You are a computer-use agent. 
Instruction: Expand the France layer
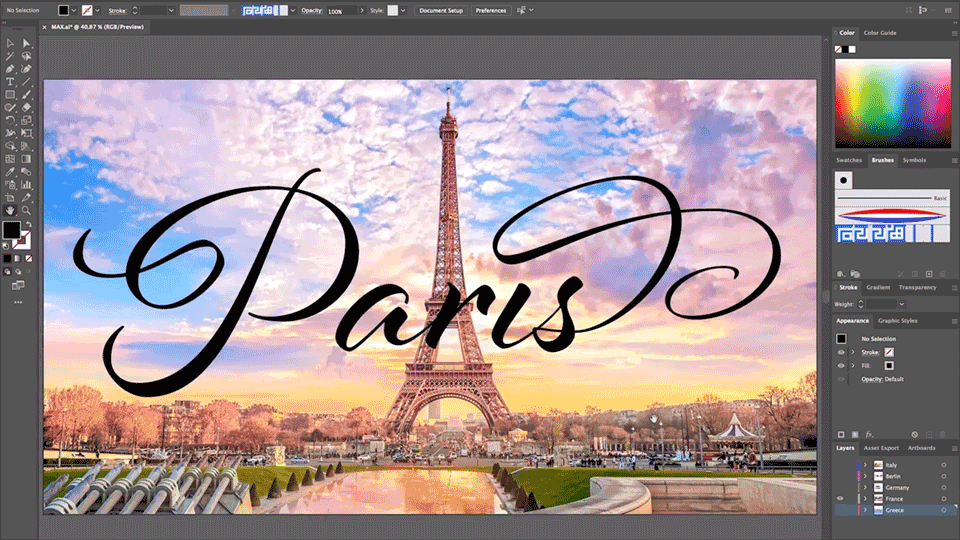pos(865,499)
